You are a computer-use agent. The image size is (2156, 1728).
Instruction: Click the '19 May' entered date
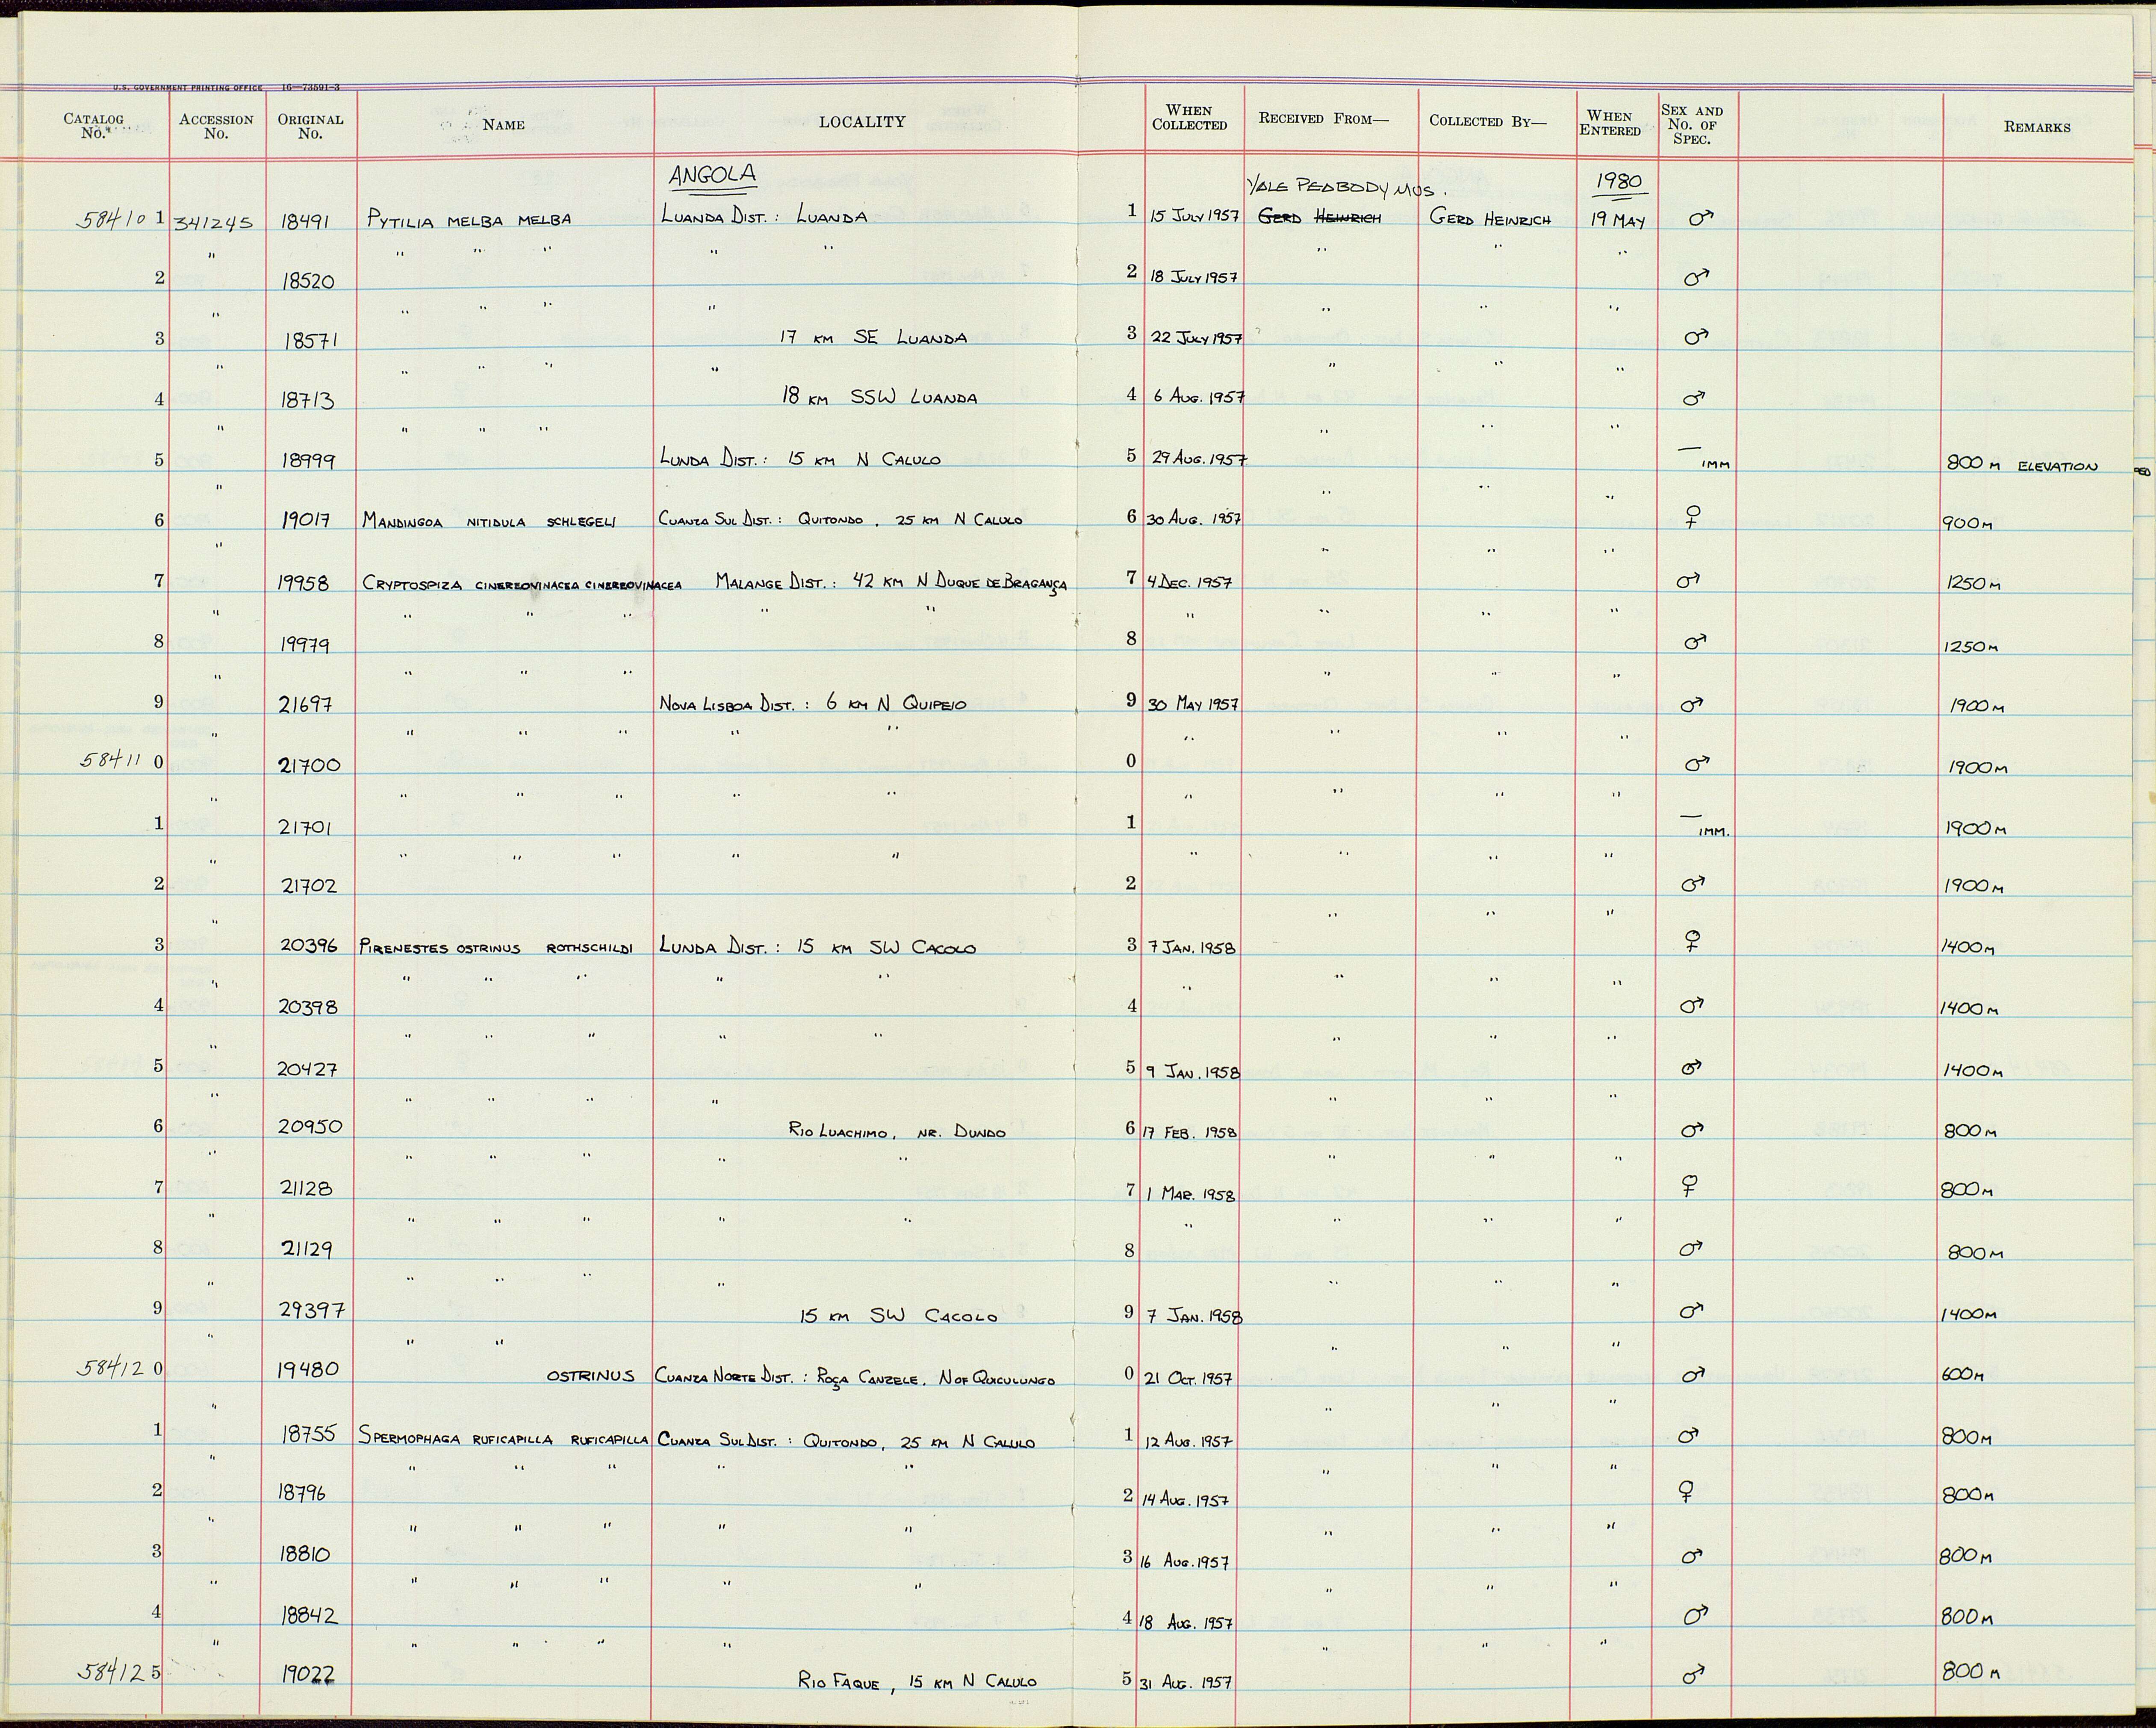pos(1616,221)
